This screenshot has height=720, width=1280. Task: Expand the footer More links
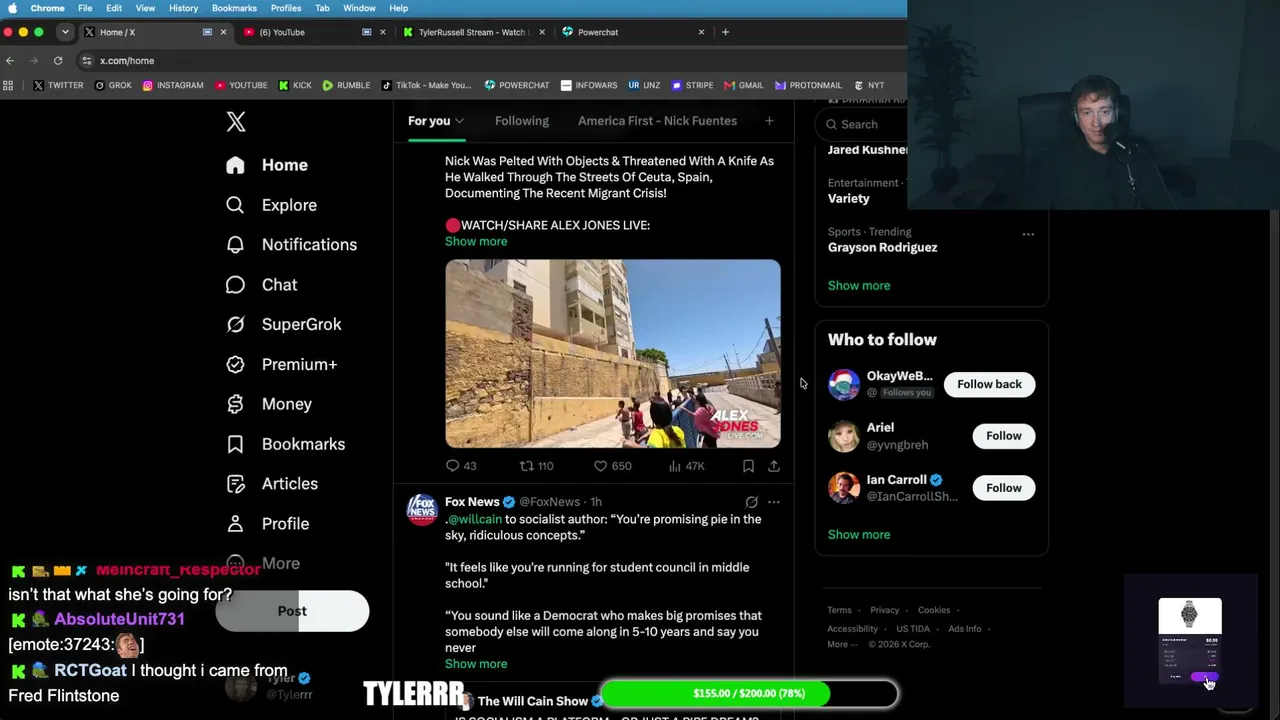click(842, 645)
